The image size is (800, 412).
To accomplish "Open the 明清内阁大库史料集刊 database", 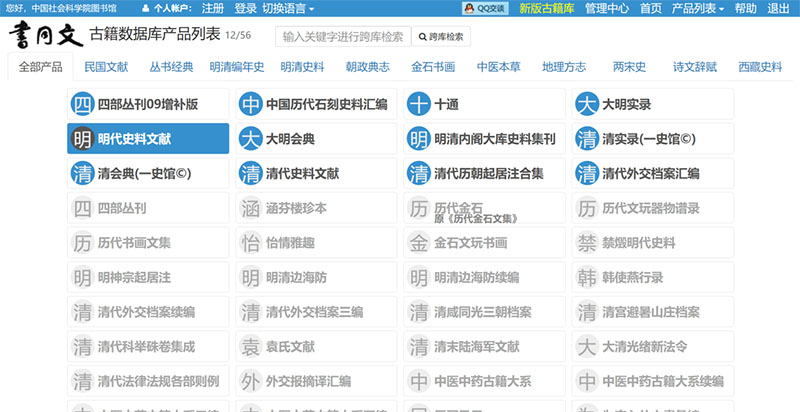I will (494, 139).
